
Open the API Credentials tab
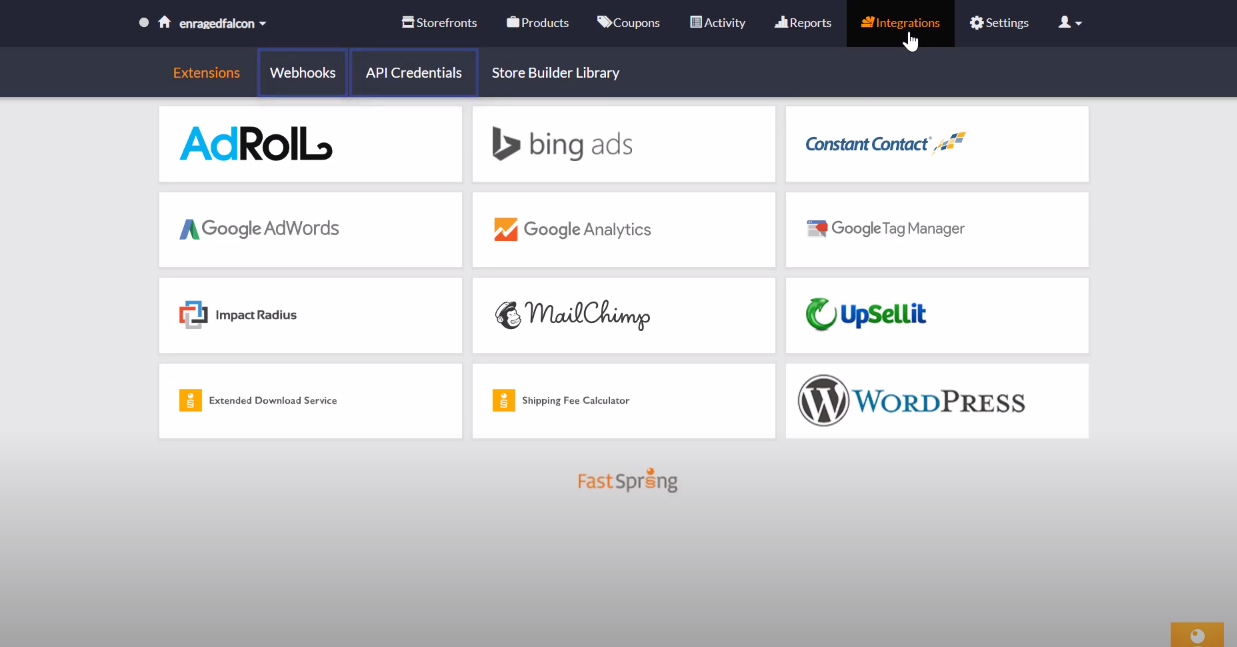tap(414, 73)
